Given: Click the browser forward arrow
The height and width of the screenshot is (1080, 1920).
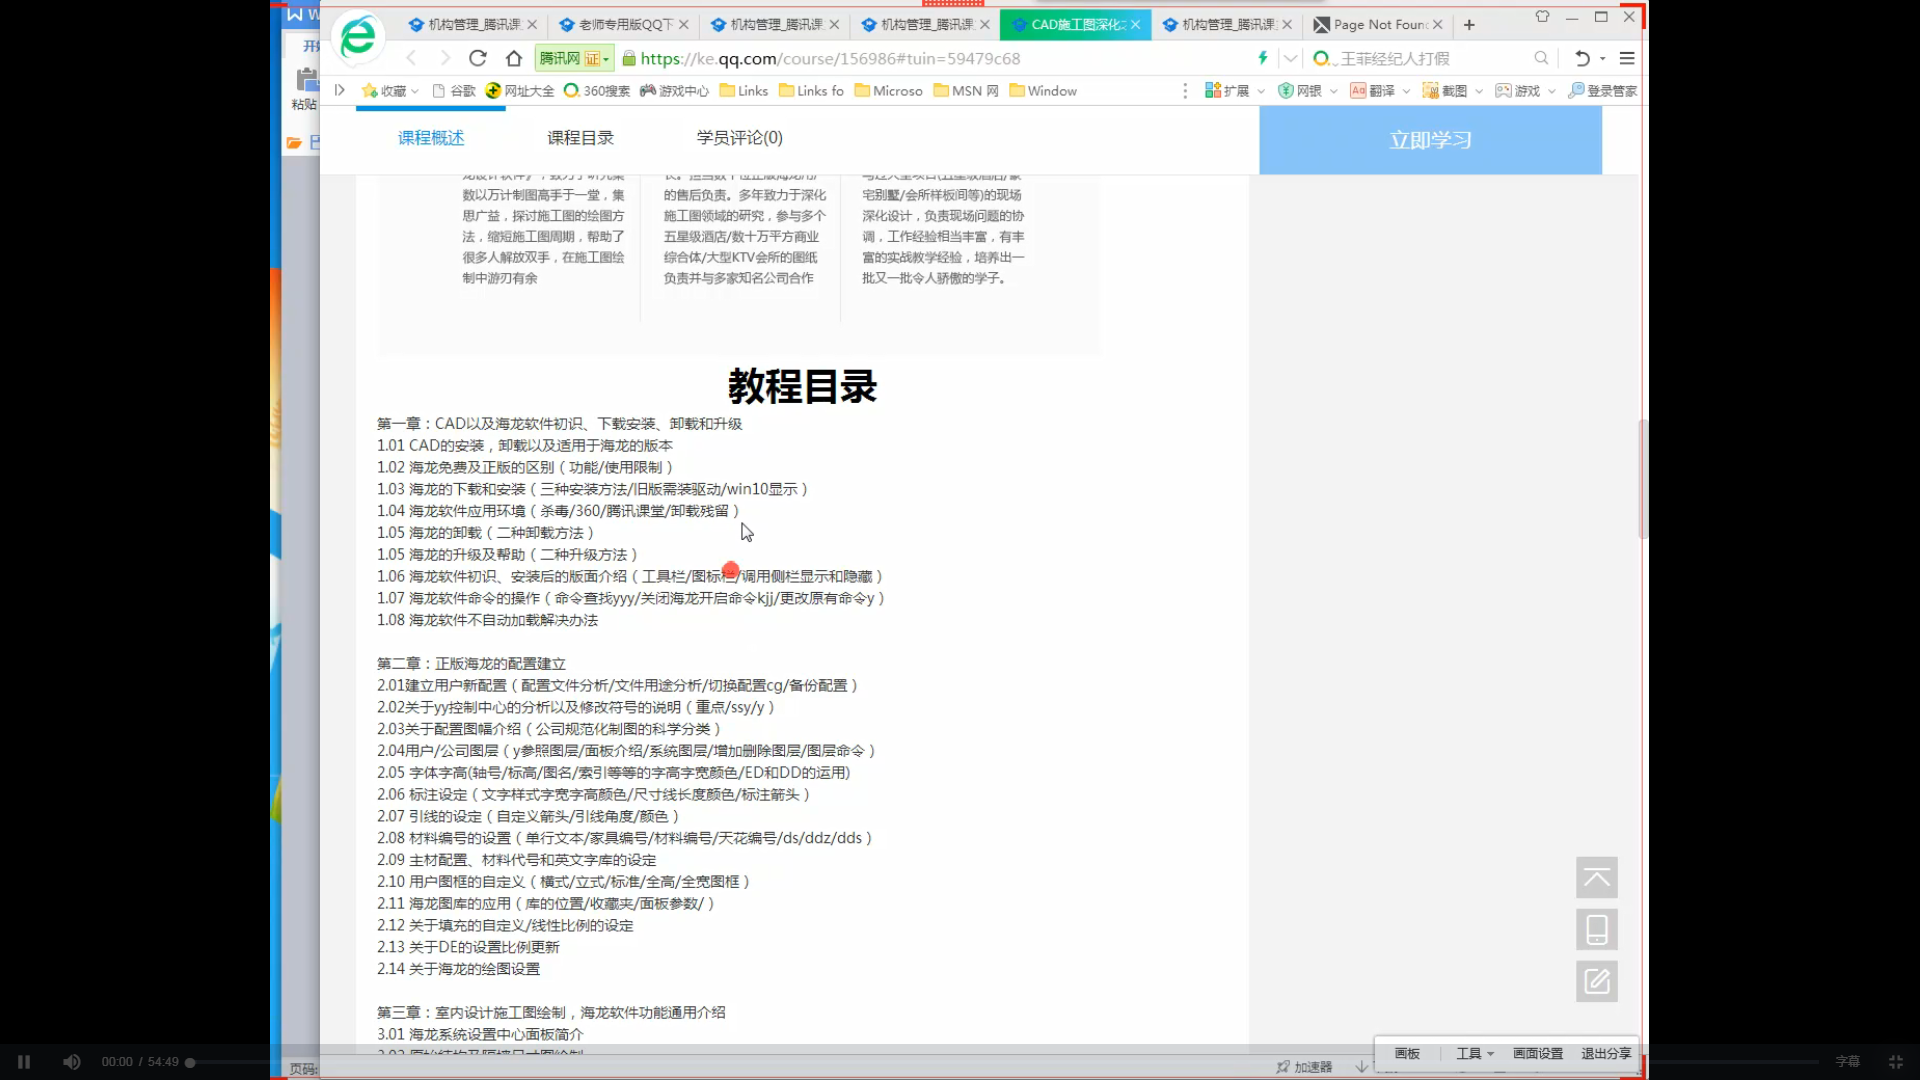Looking at the screenshot, I should (445, 58).
